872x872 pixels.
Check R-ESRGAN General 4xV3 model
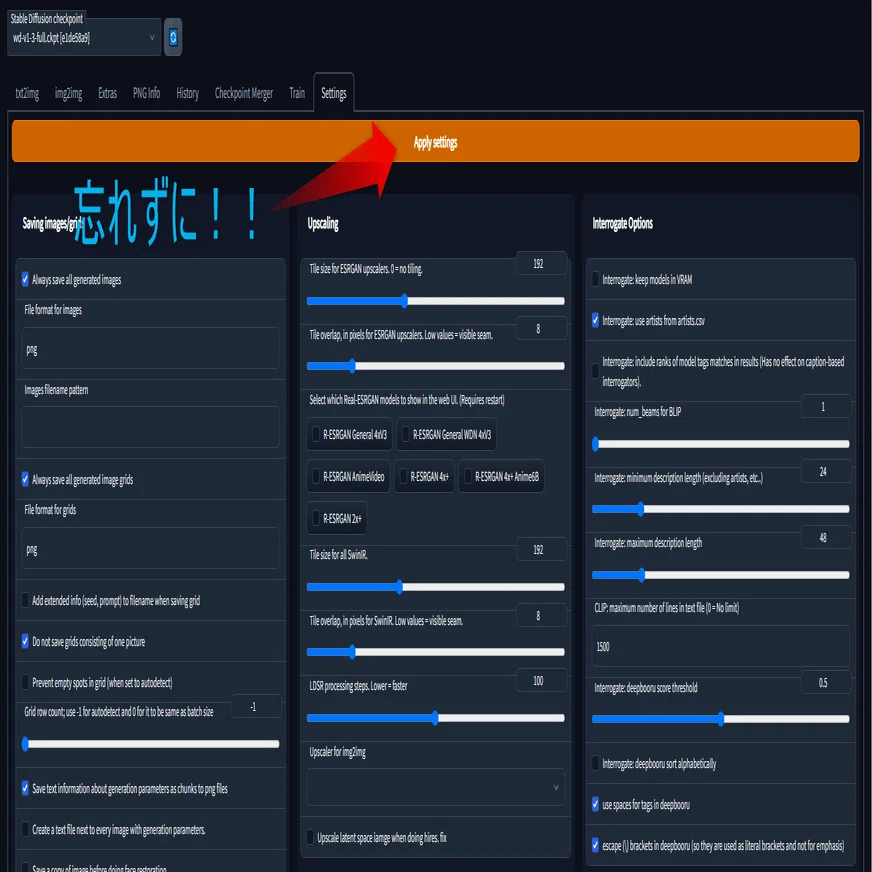pos(316,434)
